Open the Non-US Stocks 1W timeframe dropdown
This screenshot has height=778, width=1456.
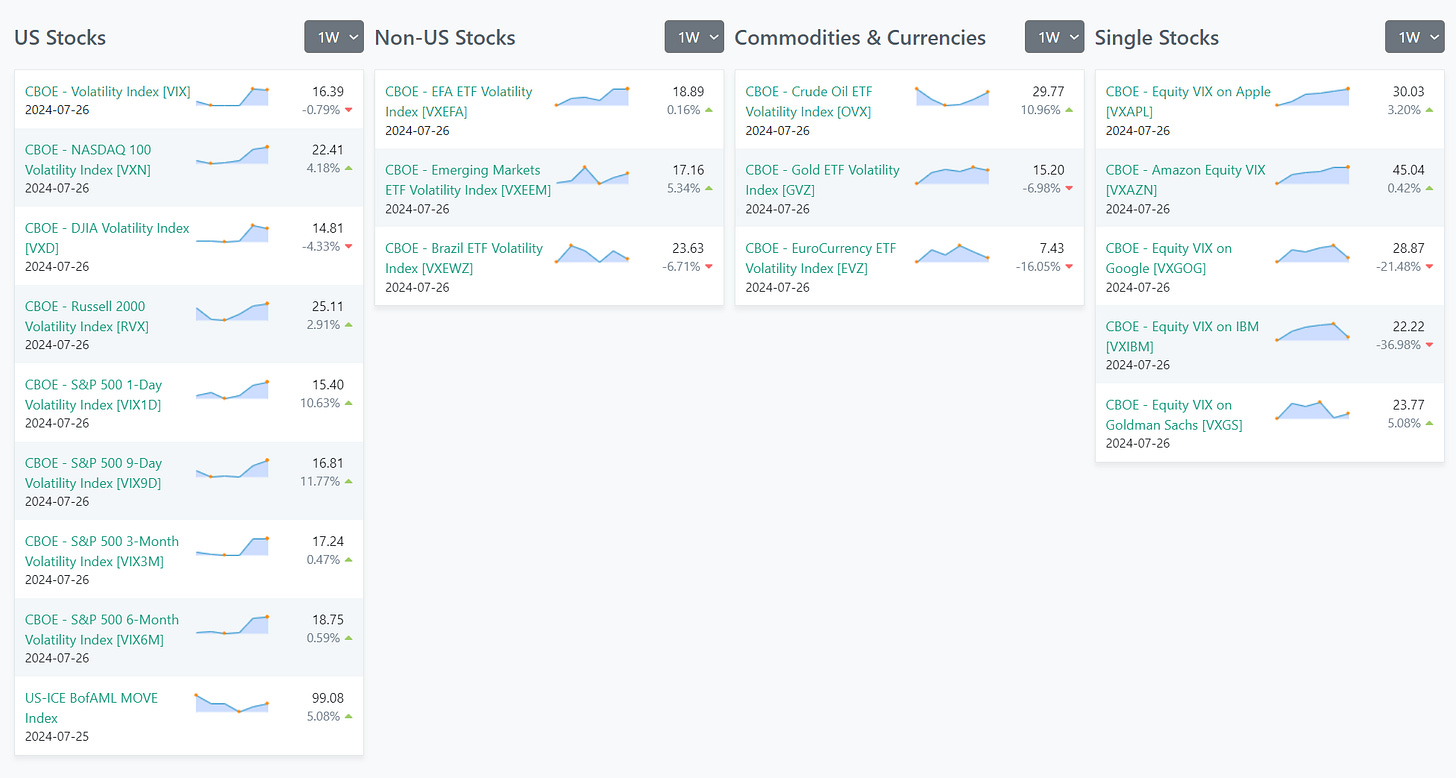click(x=694, y=37)
